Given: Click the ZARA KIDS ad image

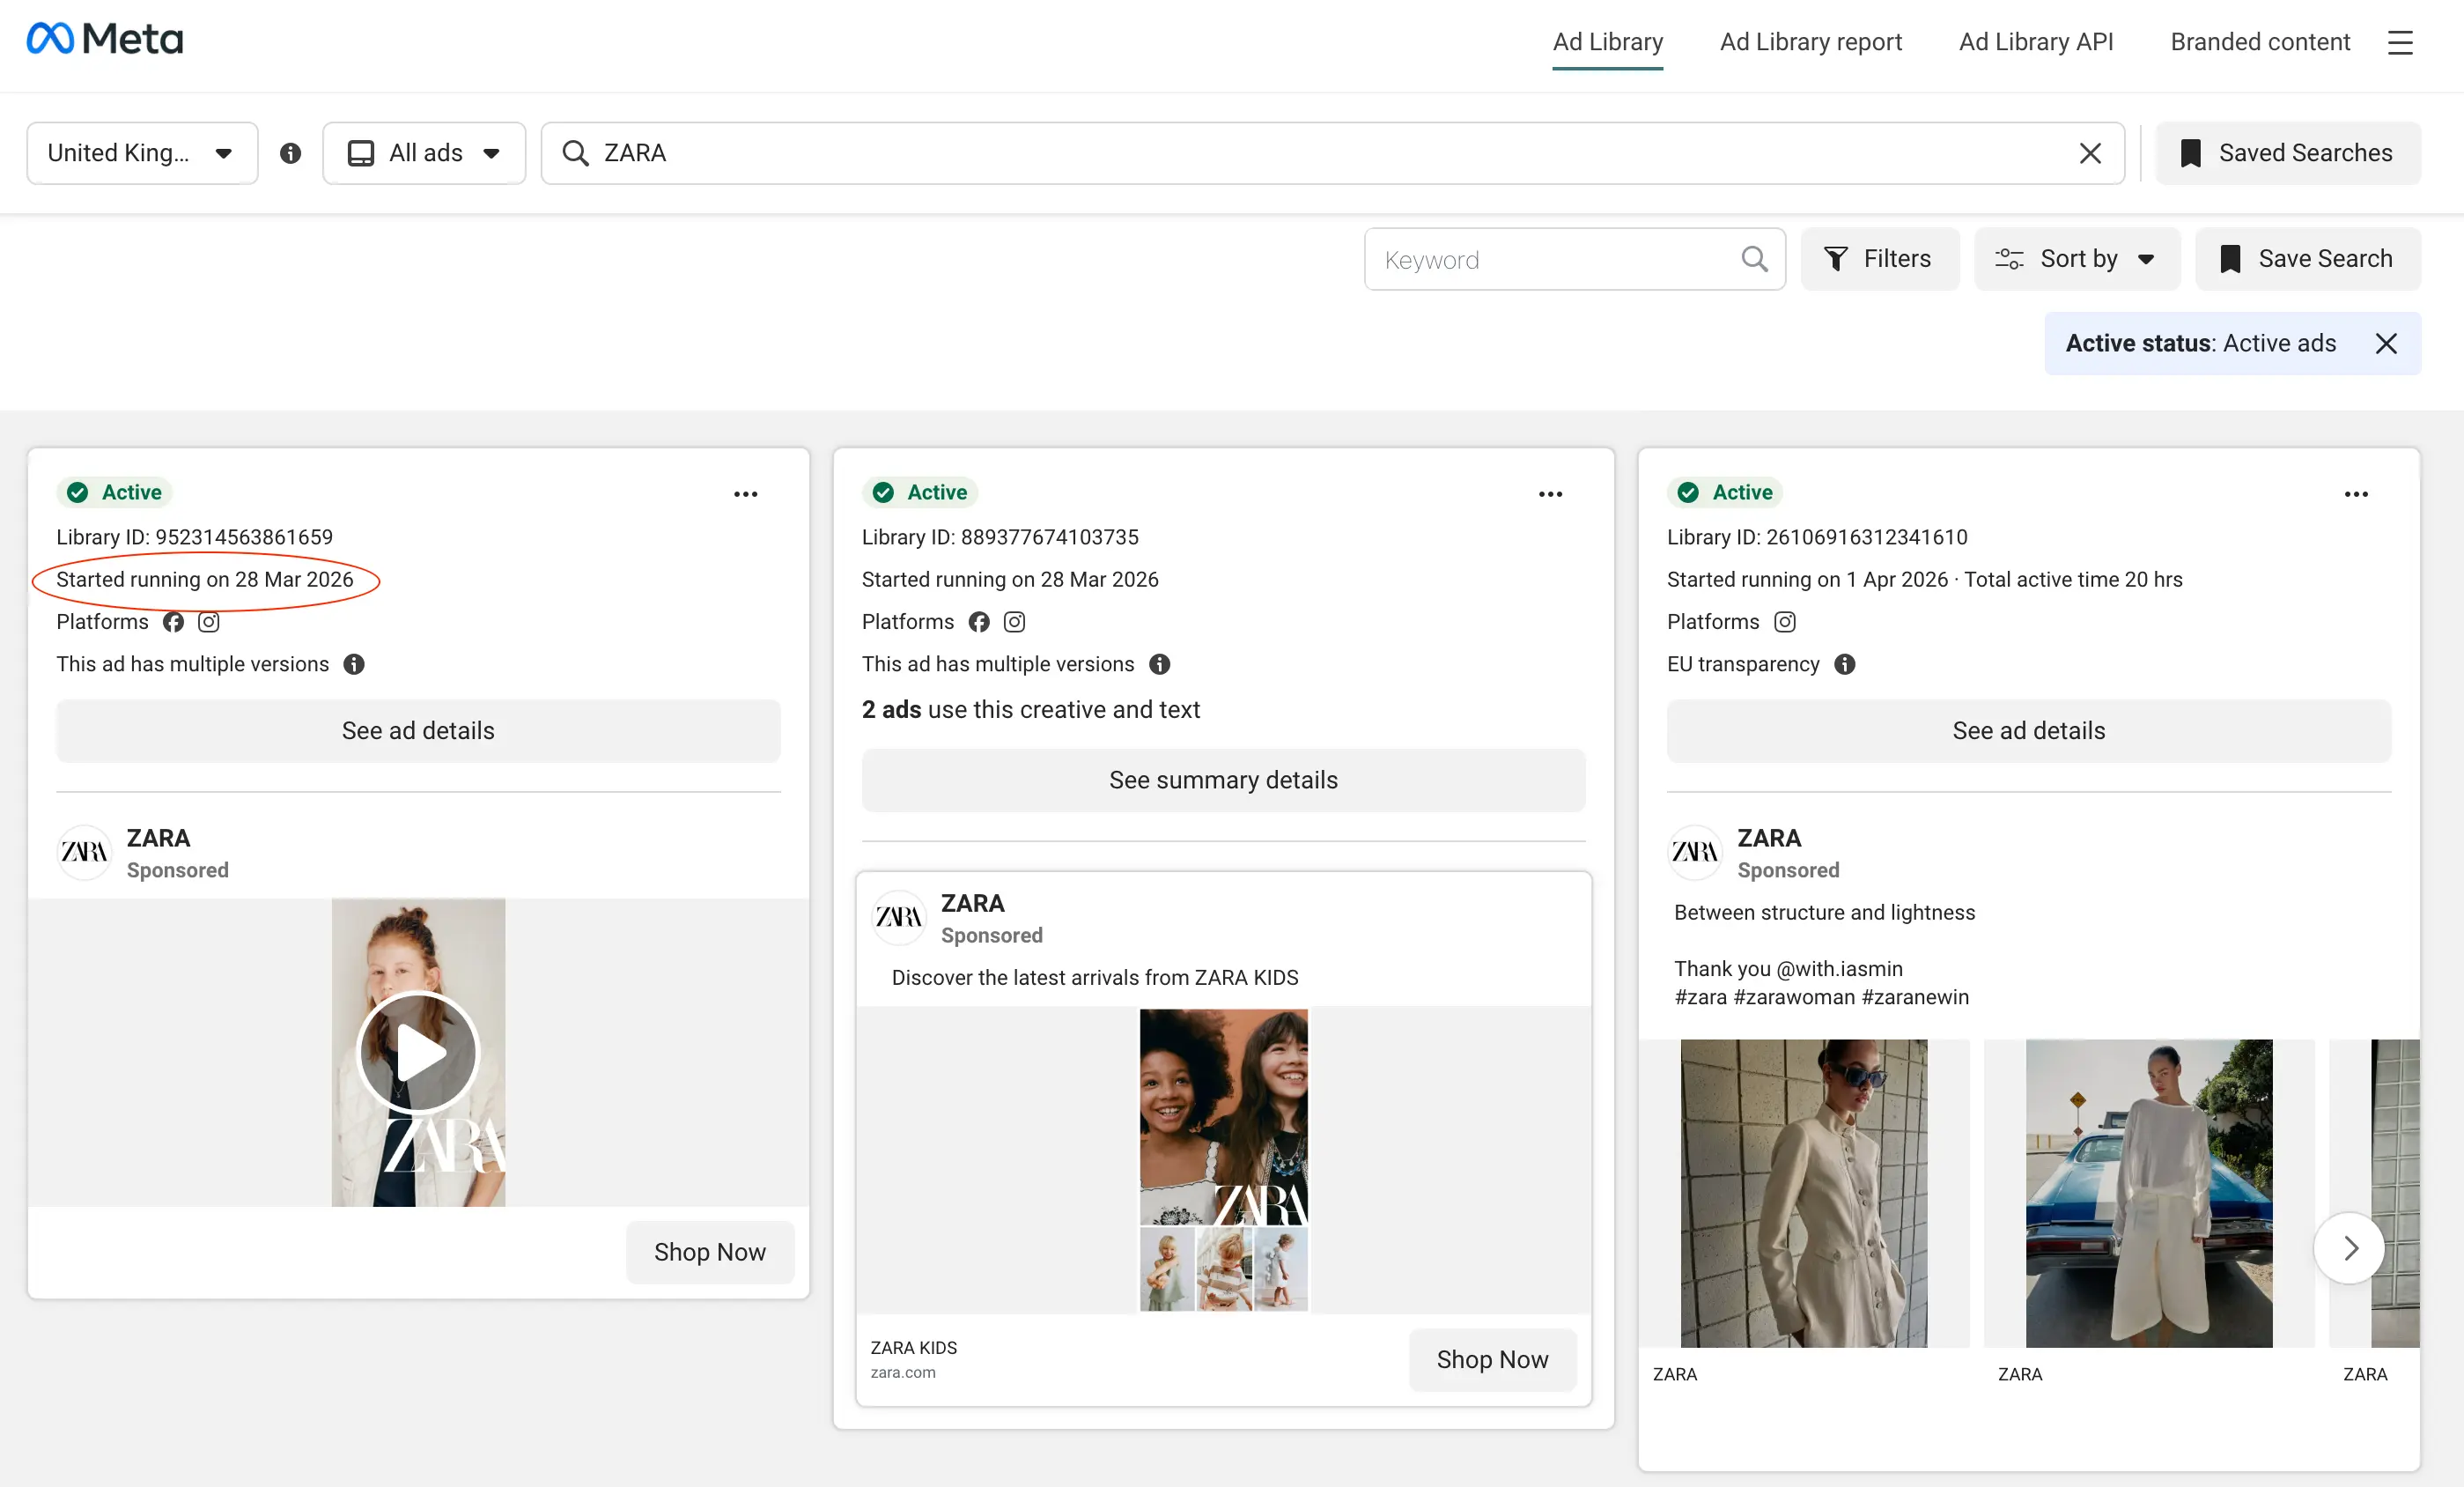Looking at the screenshot, I should 1222,1158.
